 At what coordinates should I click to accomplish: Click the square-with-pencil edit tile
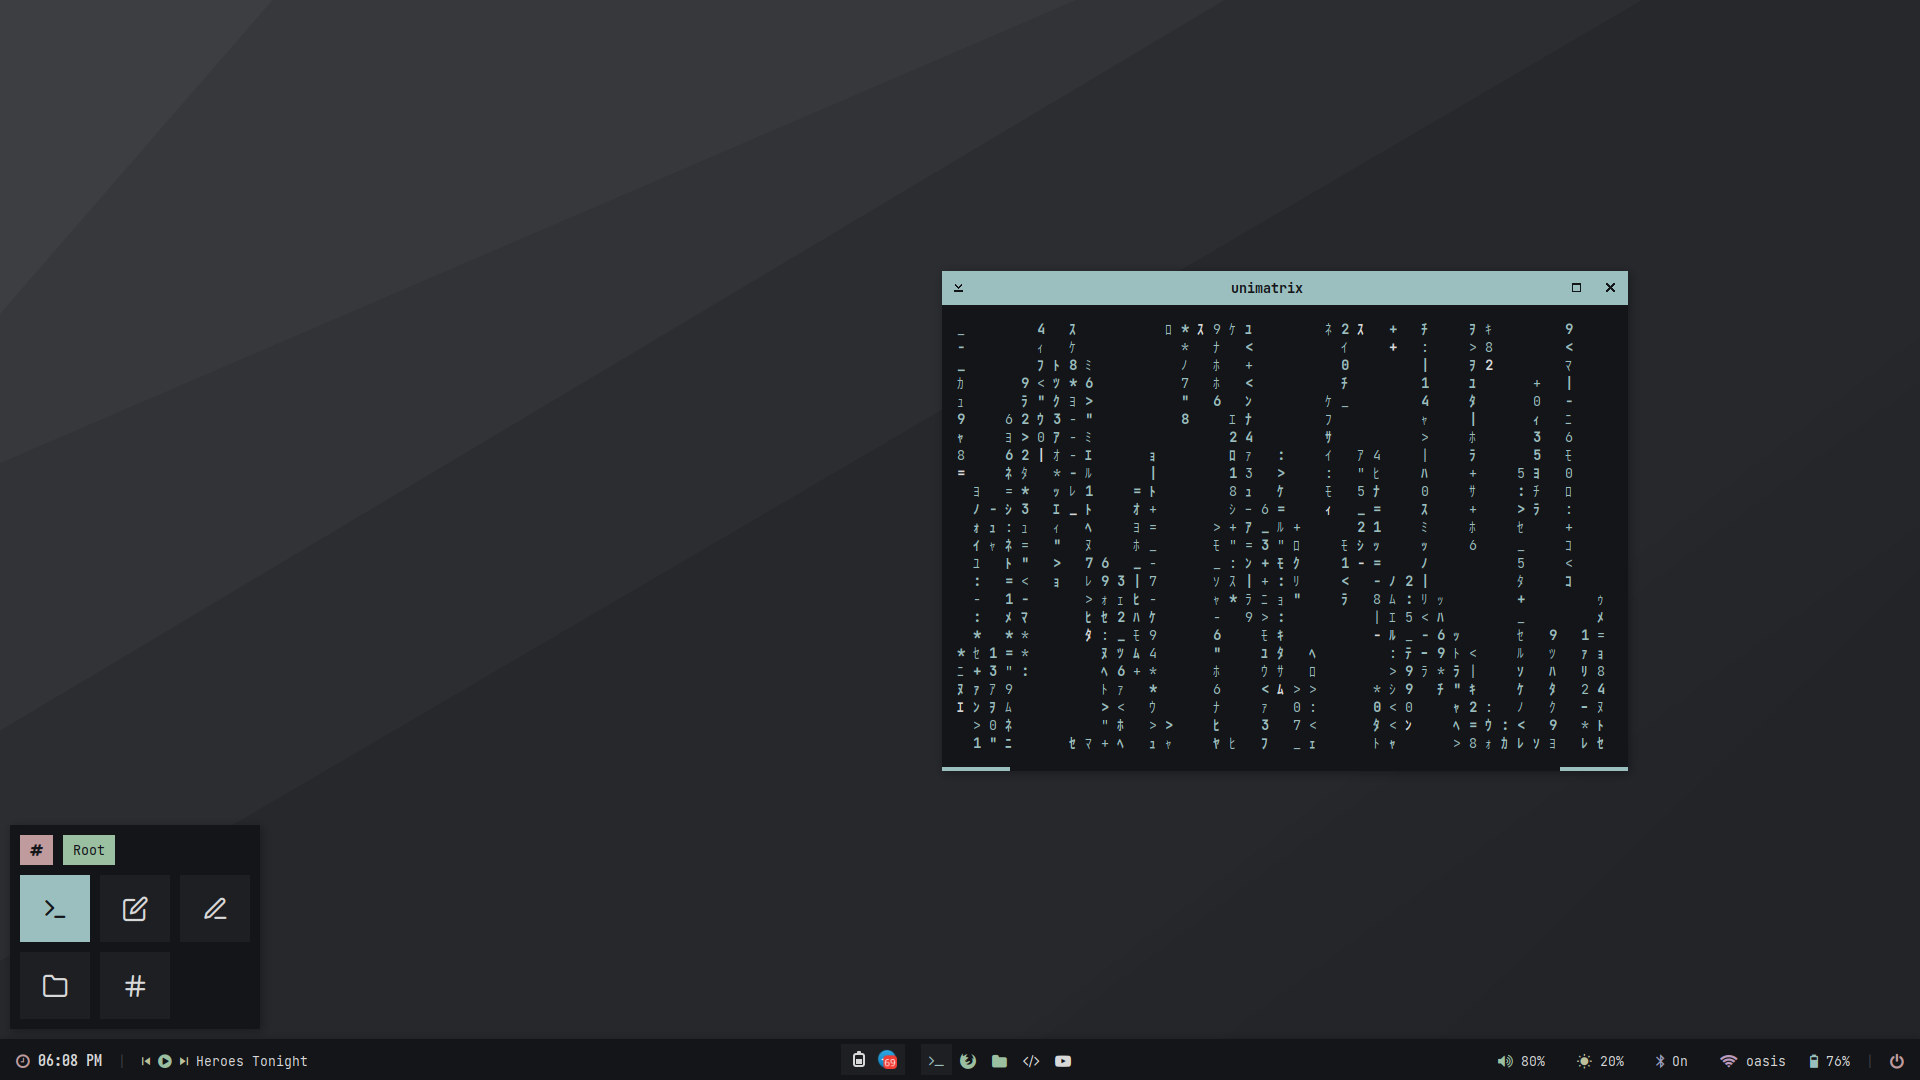pyautogui.click(x=135, y=908)
